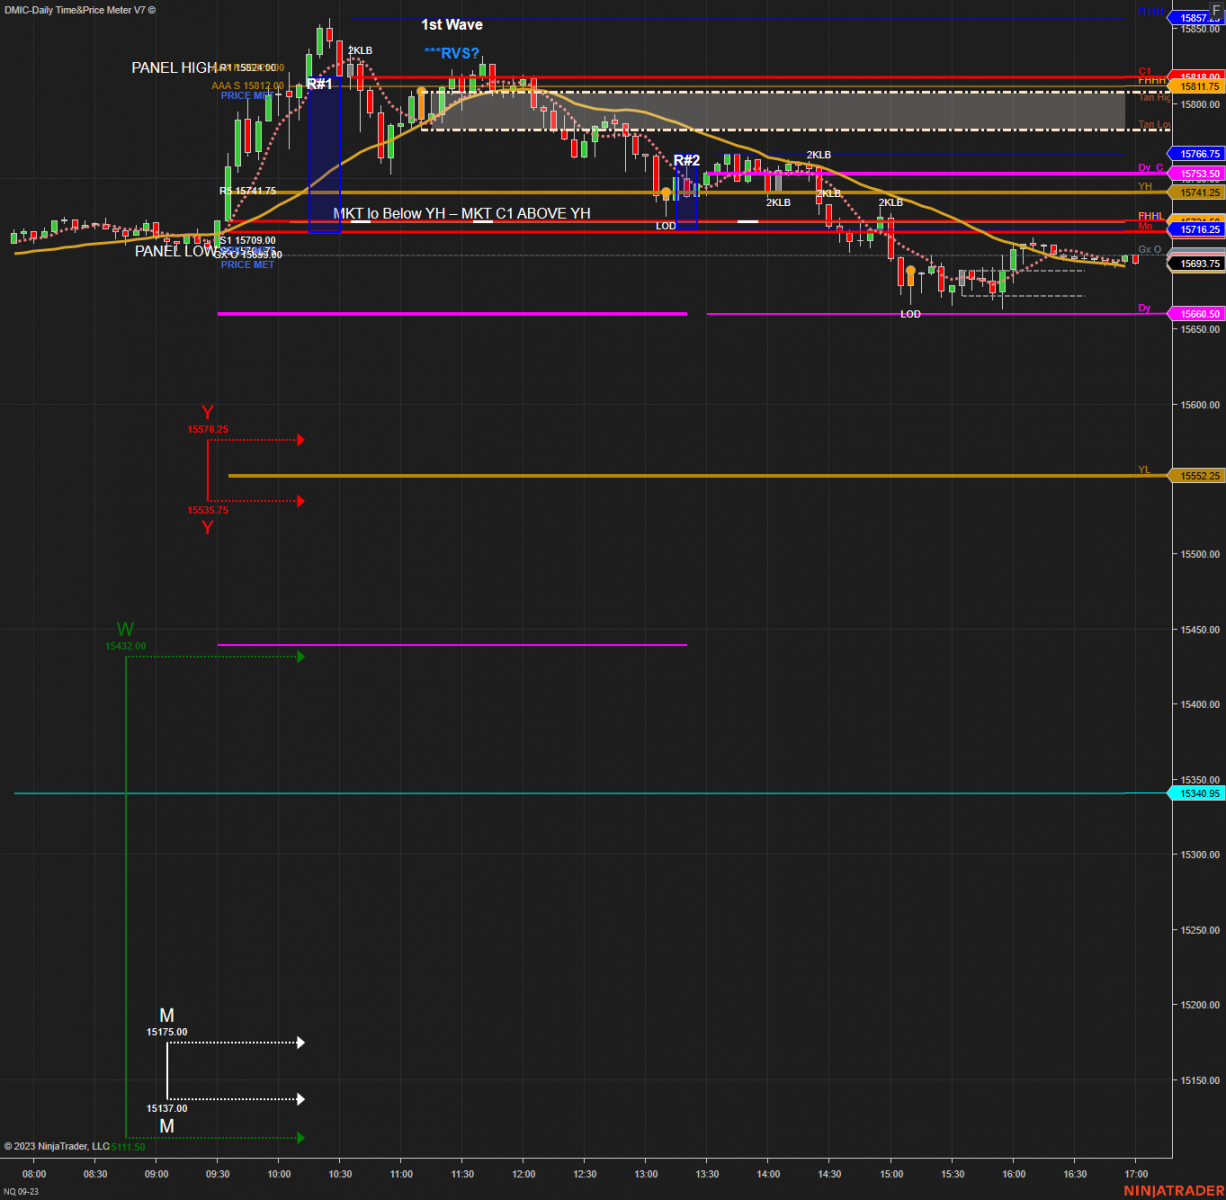Select the orange dot below R#2
The width and height of the screenshot is (1226, 1200).
point(666,192)
